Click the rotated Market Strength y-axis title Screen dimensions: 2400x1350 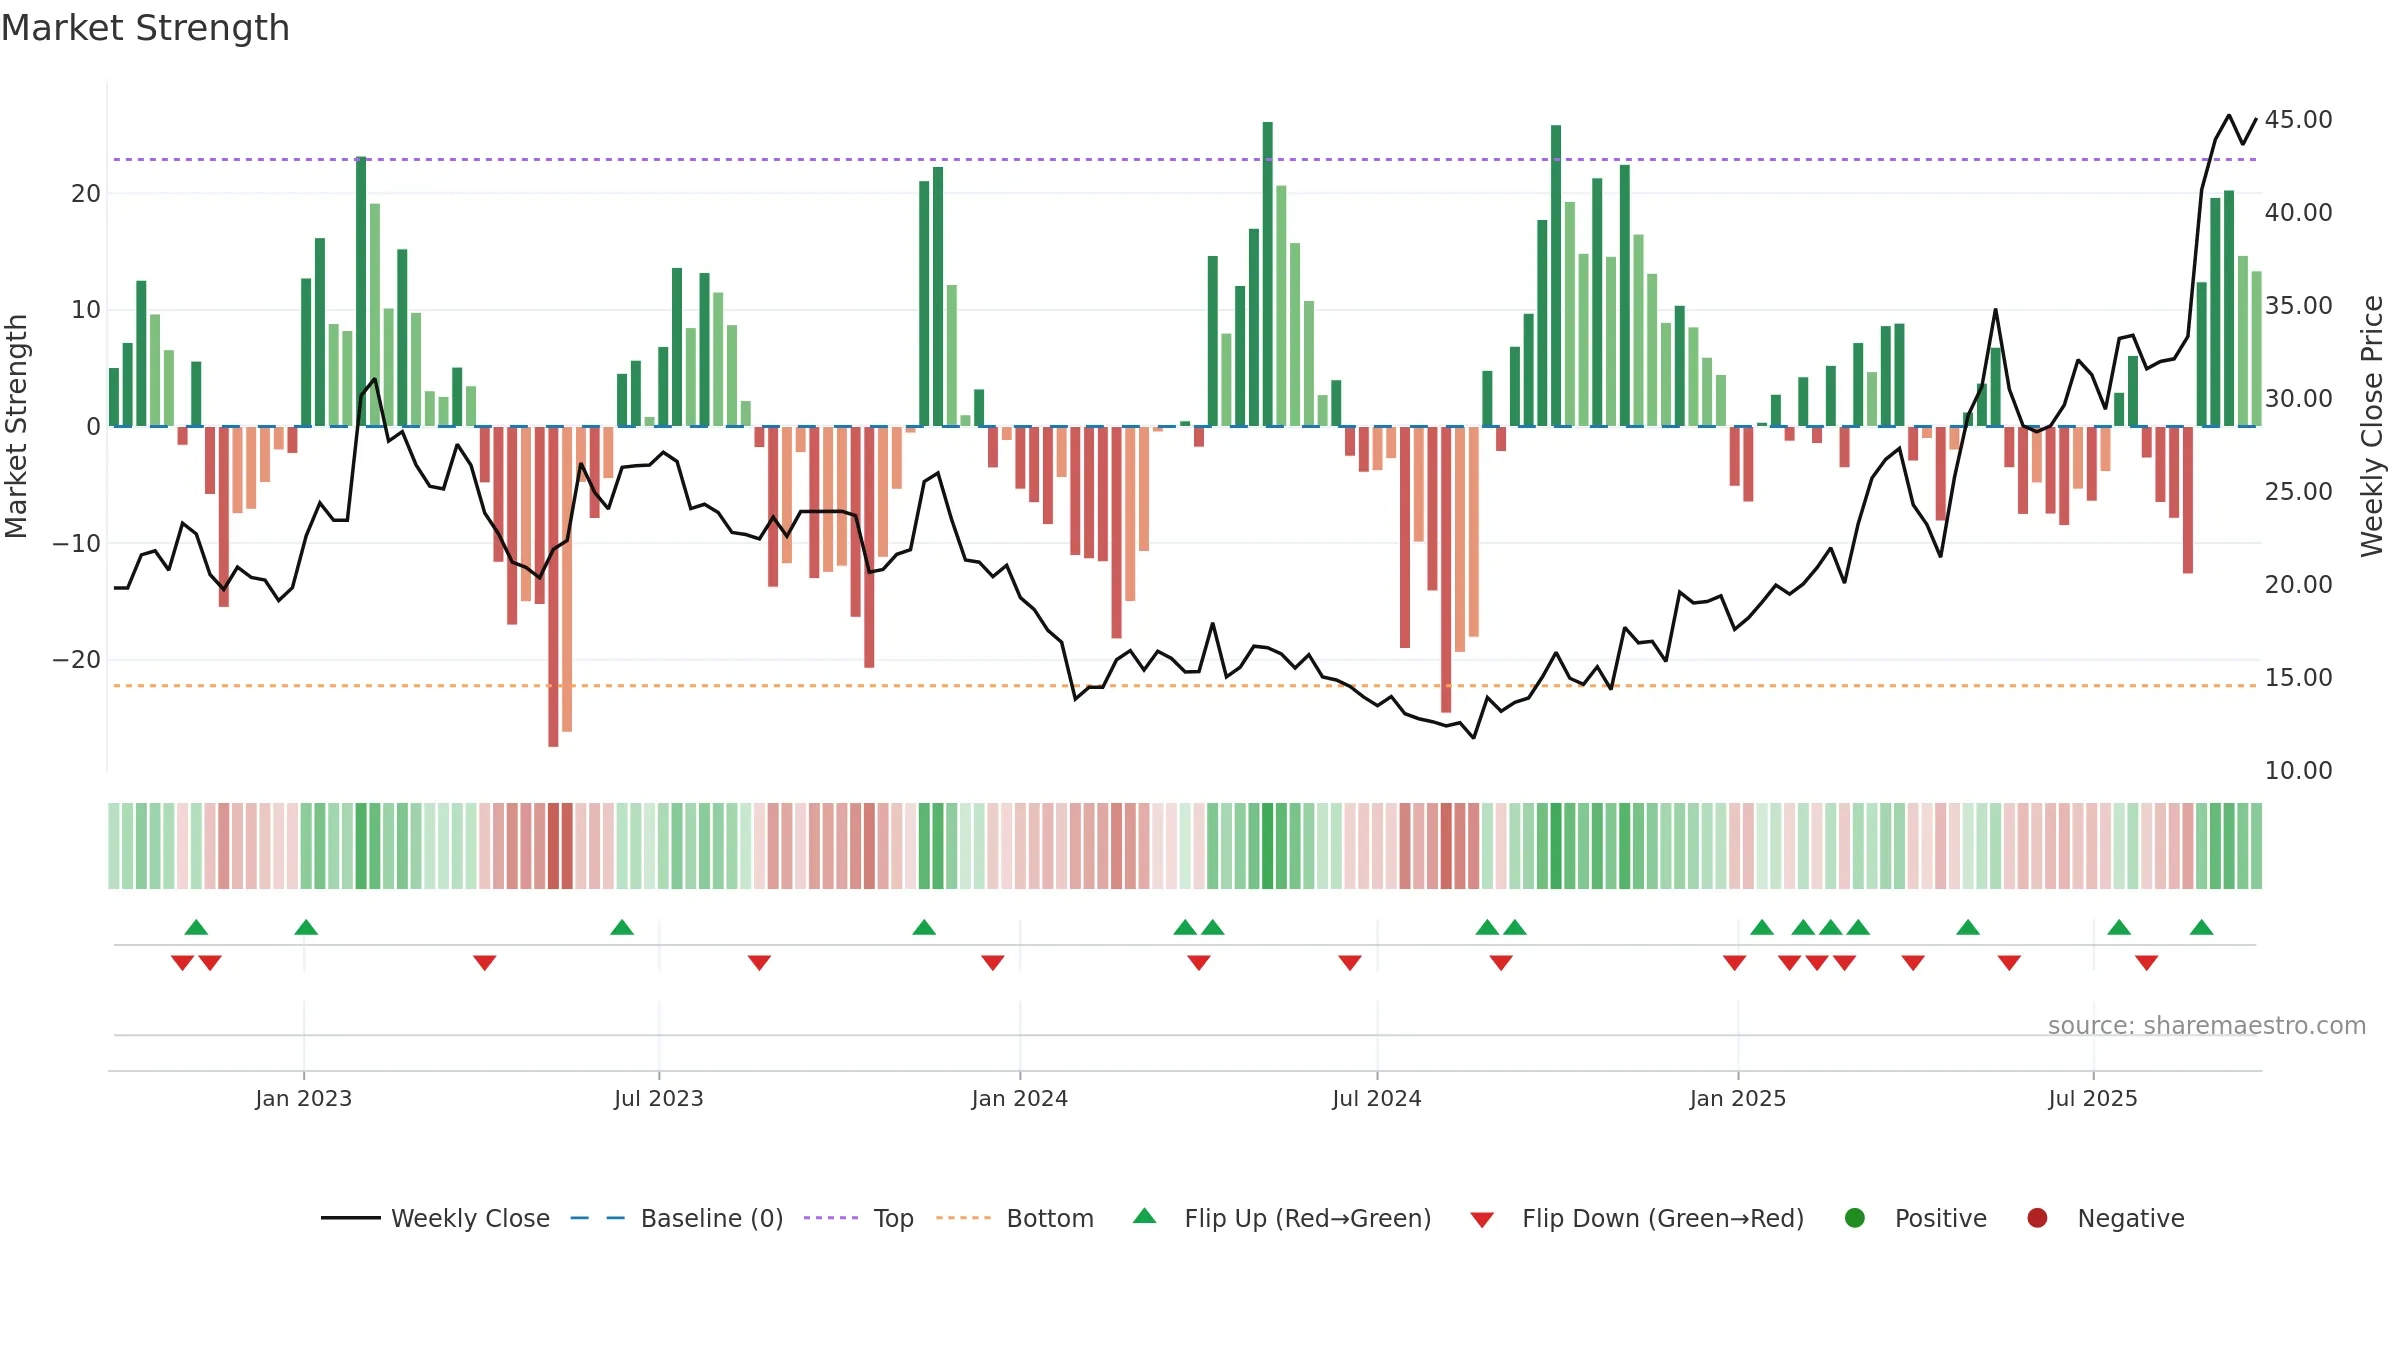click(x=17, y=426)
